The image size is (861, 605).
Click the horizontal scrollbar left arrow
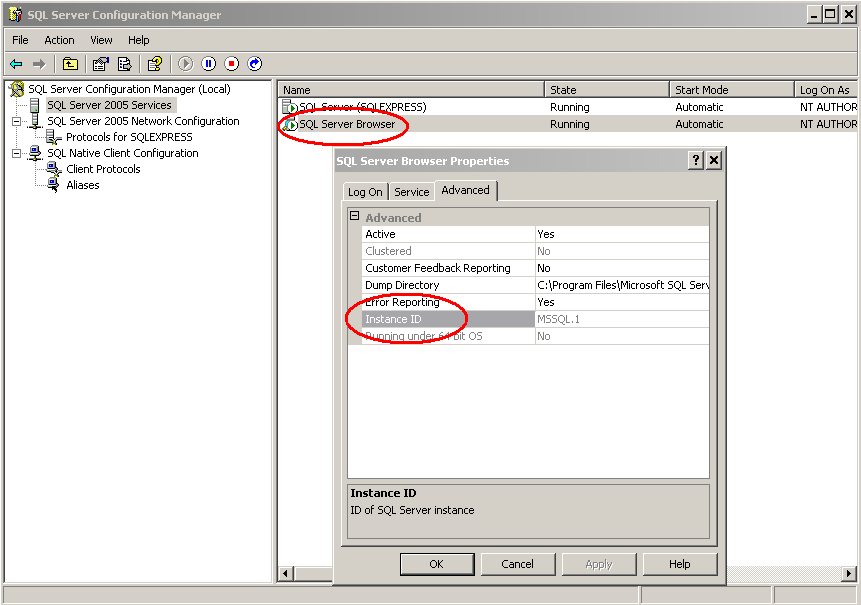(285, 574)
